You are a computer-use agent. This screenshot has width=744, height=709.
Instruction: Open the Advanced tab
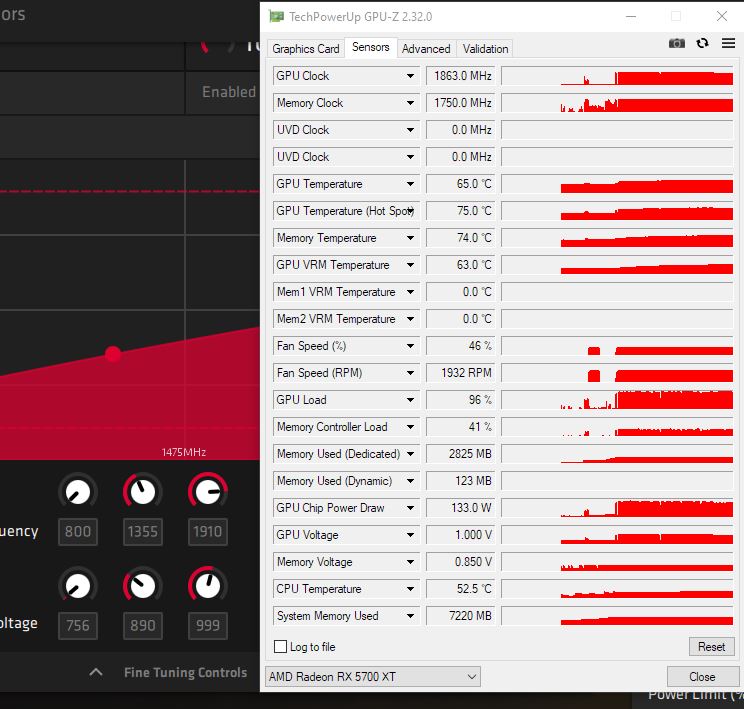pos(426,48)
